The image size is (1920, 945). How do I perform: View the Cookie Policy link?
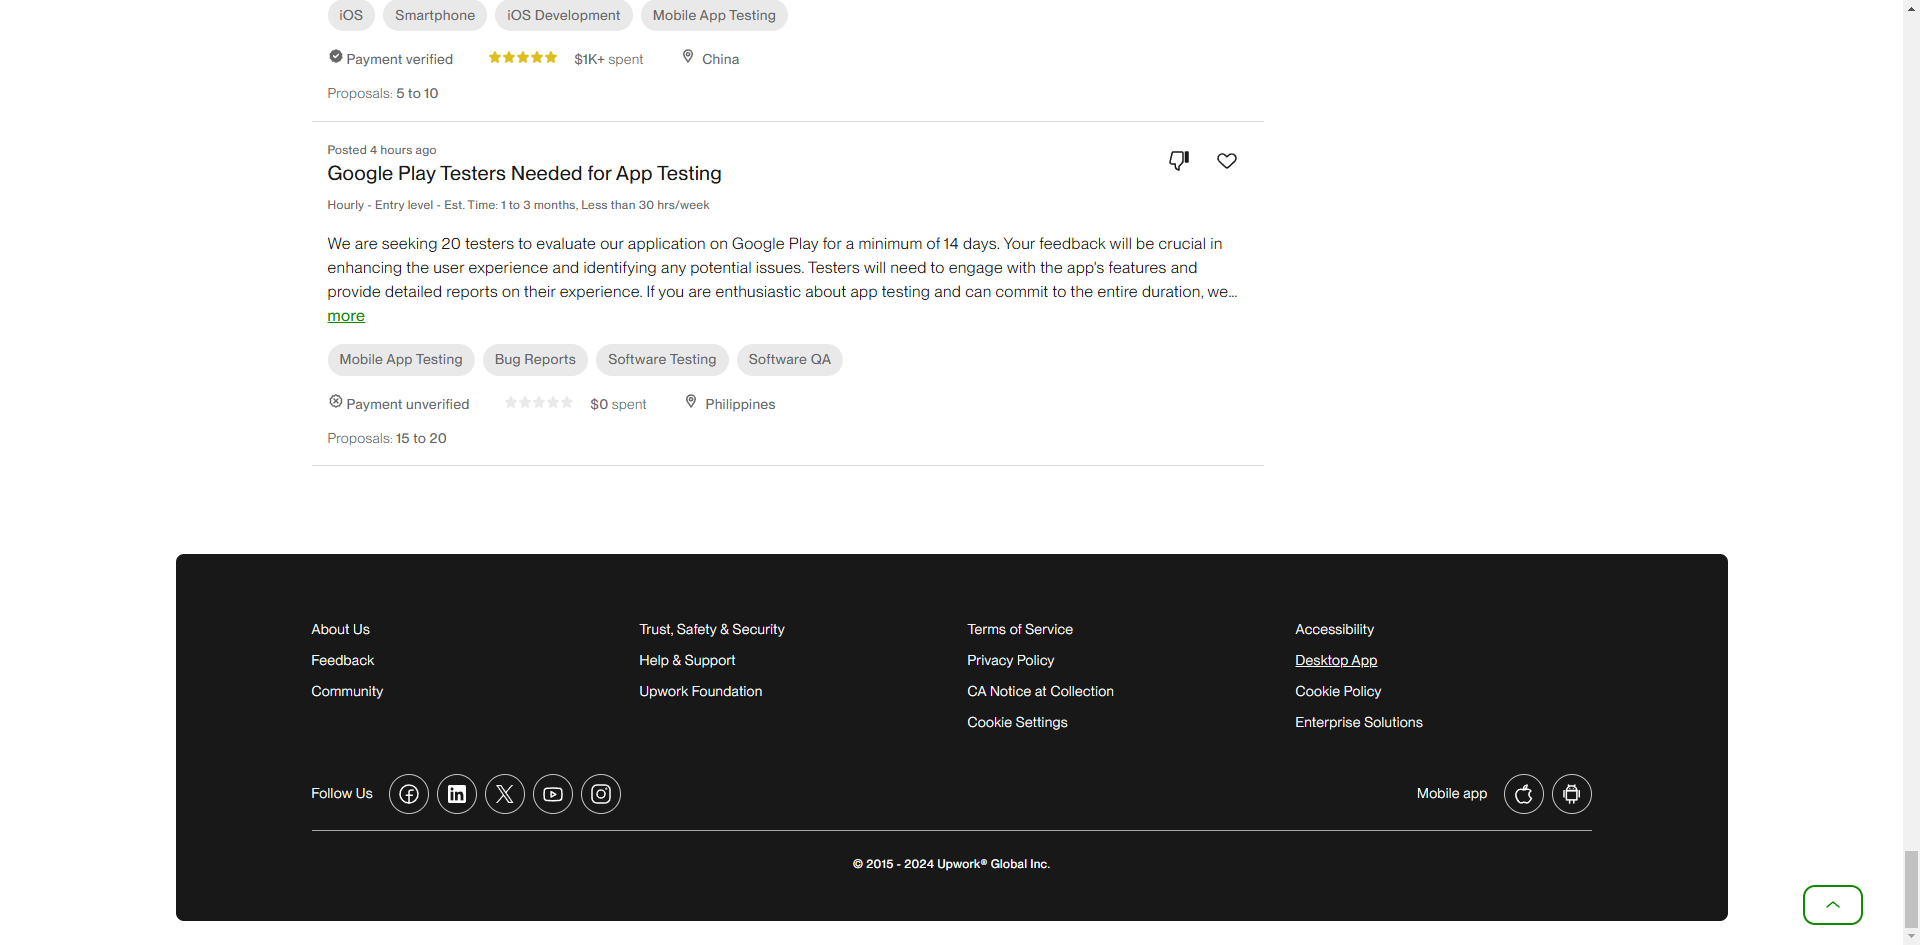click(1338, 692)
